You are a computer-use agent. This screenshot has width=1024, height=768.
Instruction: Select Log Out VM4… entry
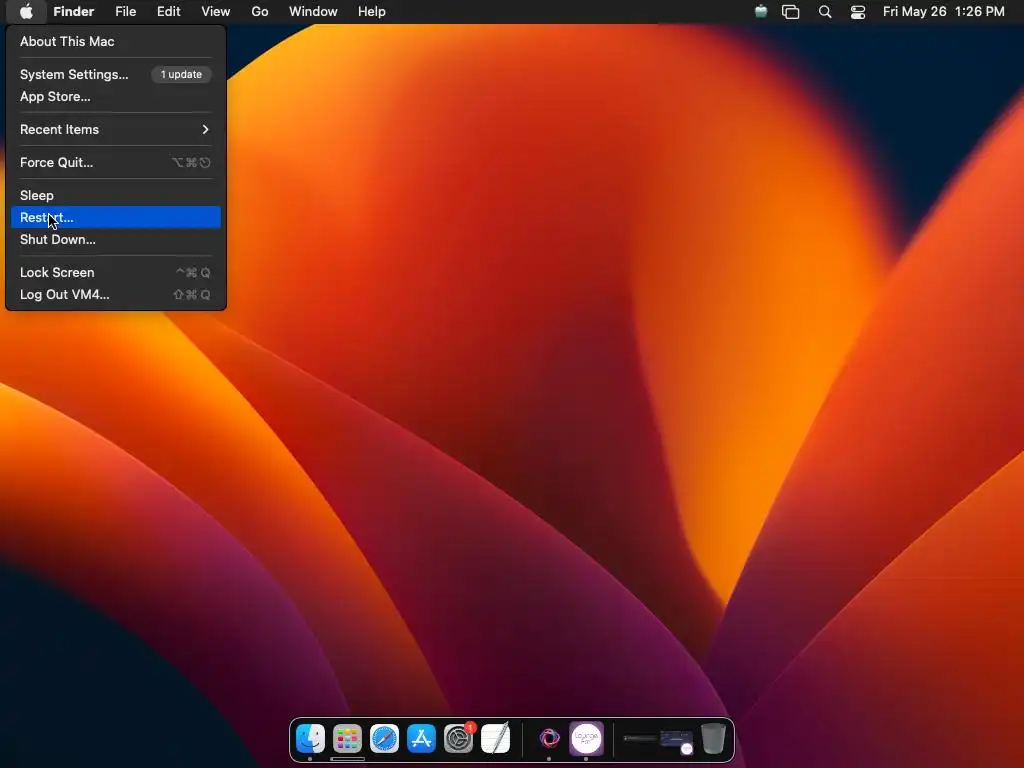[116, 295]
